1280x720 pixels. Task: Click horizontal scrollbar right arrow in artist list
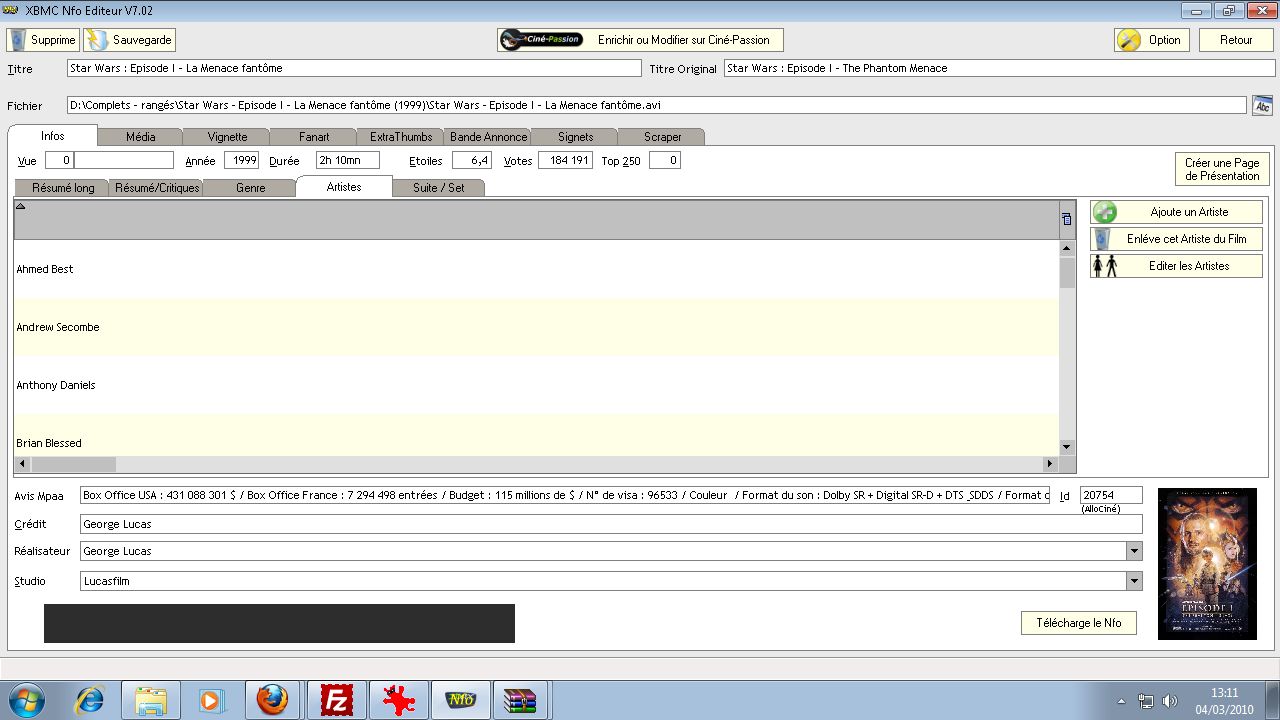pos(1050,464)
